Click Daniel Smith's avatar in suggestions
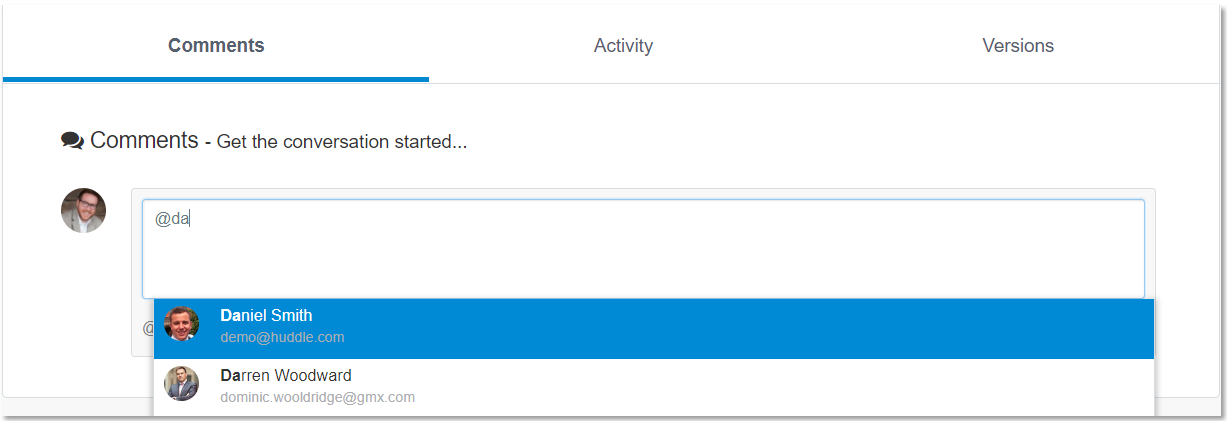 click(182, 324)
